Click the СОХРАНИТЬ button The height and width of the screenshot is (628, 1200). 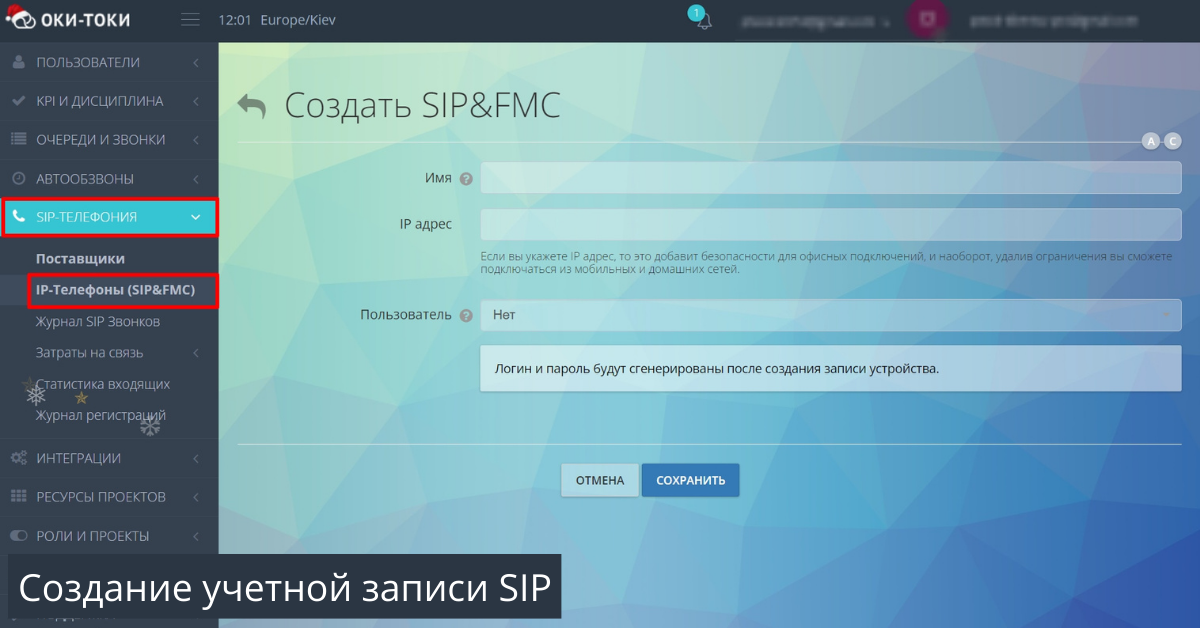tap(690, 480)
